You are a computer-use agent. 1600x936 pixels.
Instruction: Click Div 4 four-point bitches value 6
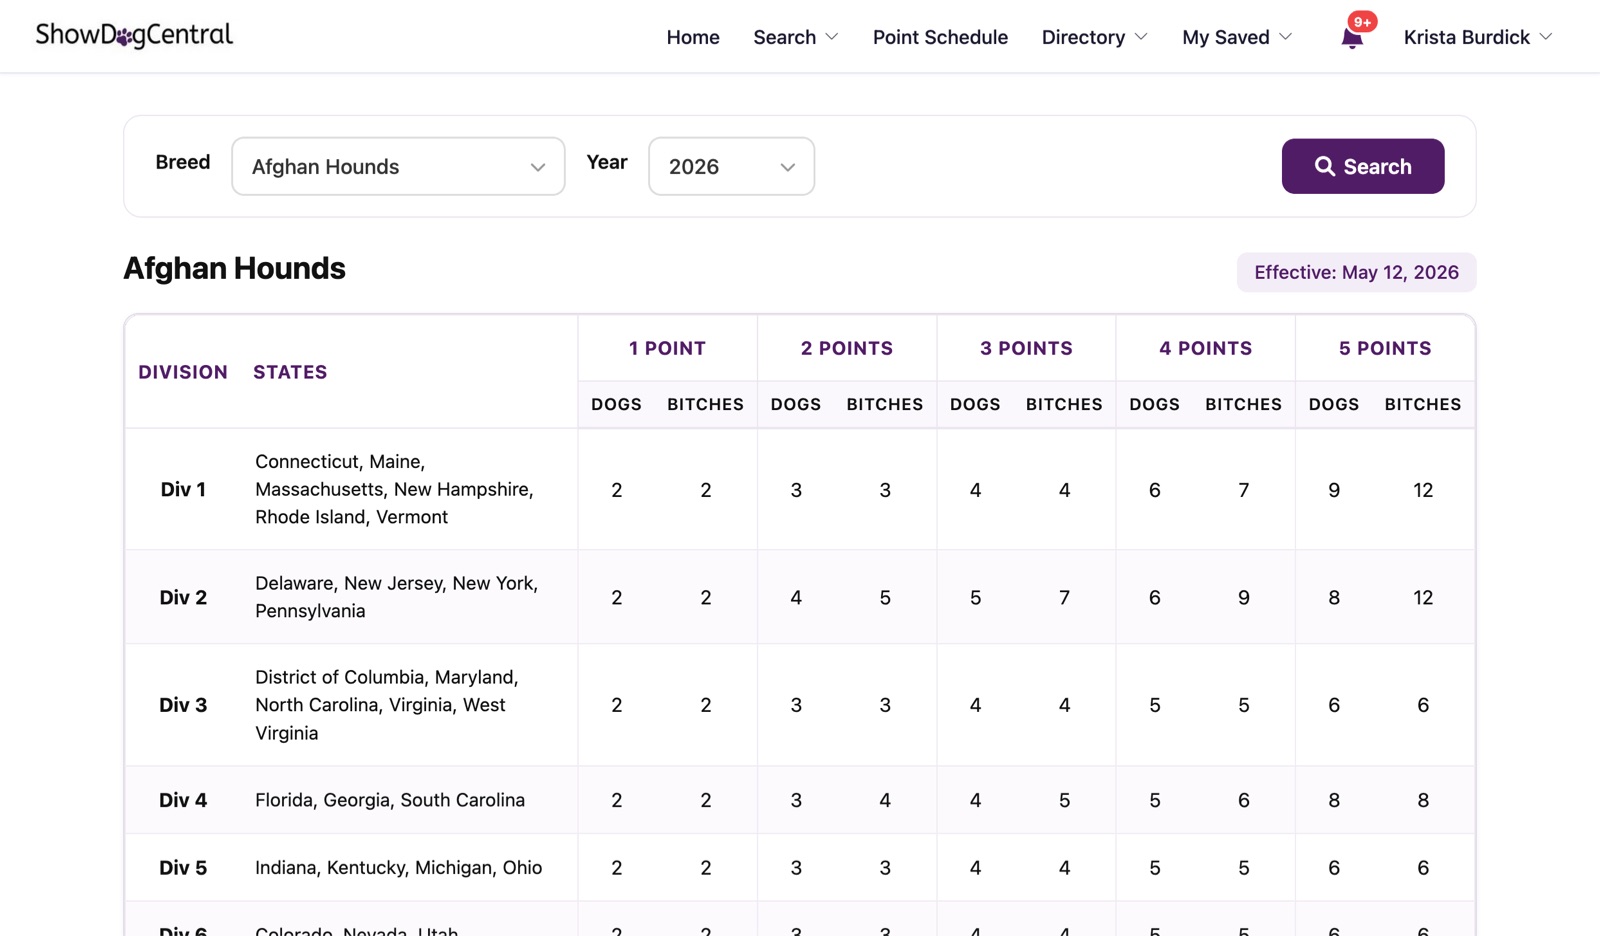(x=1243, y=801)
